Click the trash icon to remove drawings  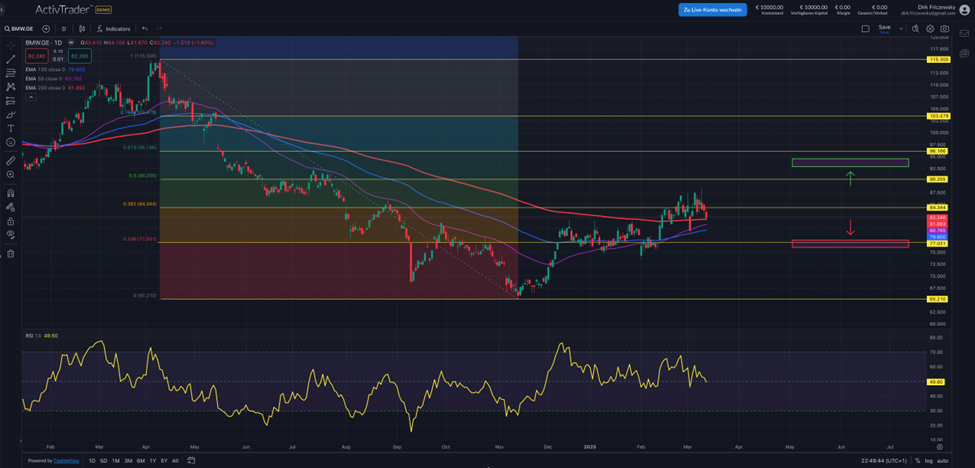11,254
